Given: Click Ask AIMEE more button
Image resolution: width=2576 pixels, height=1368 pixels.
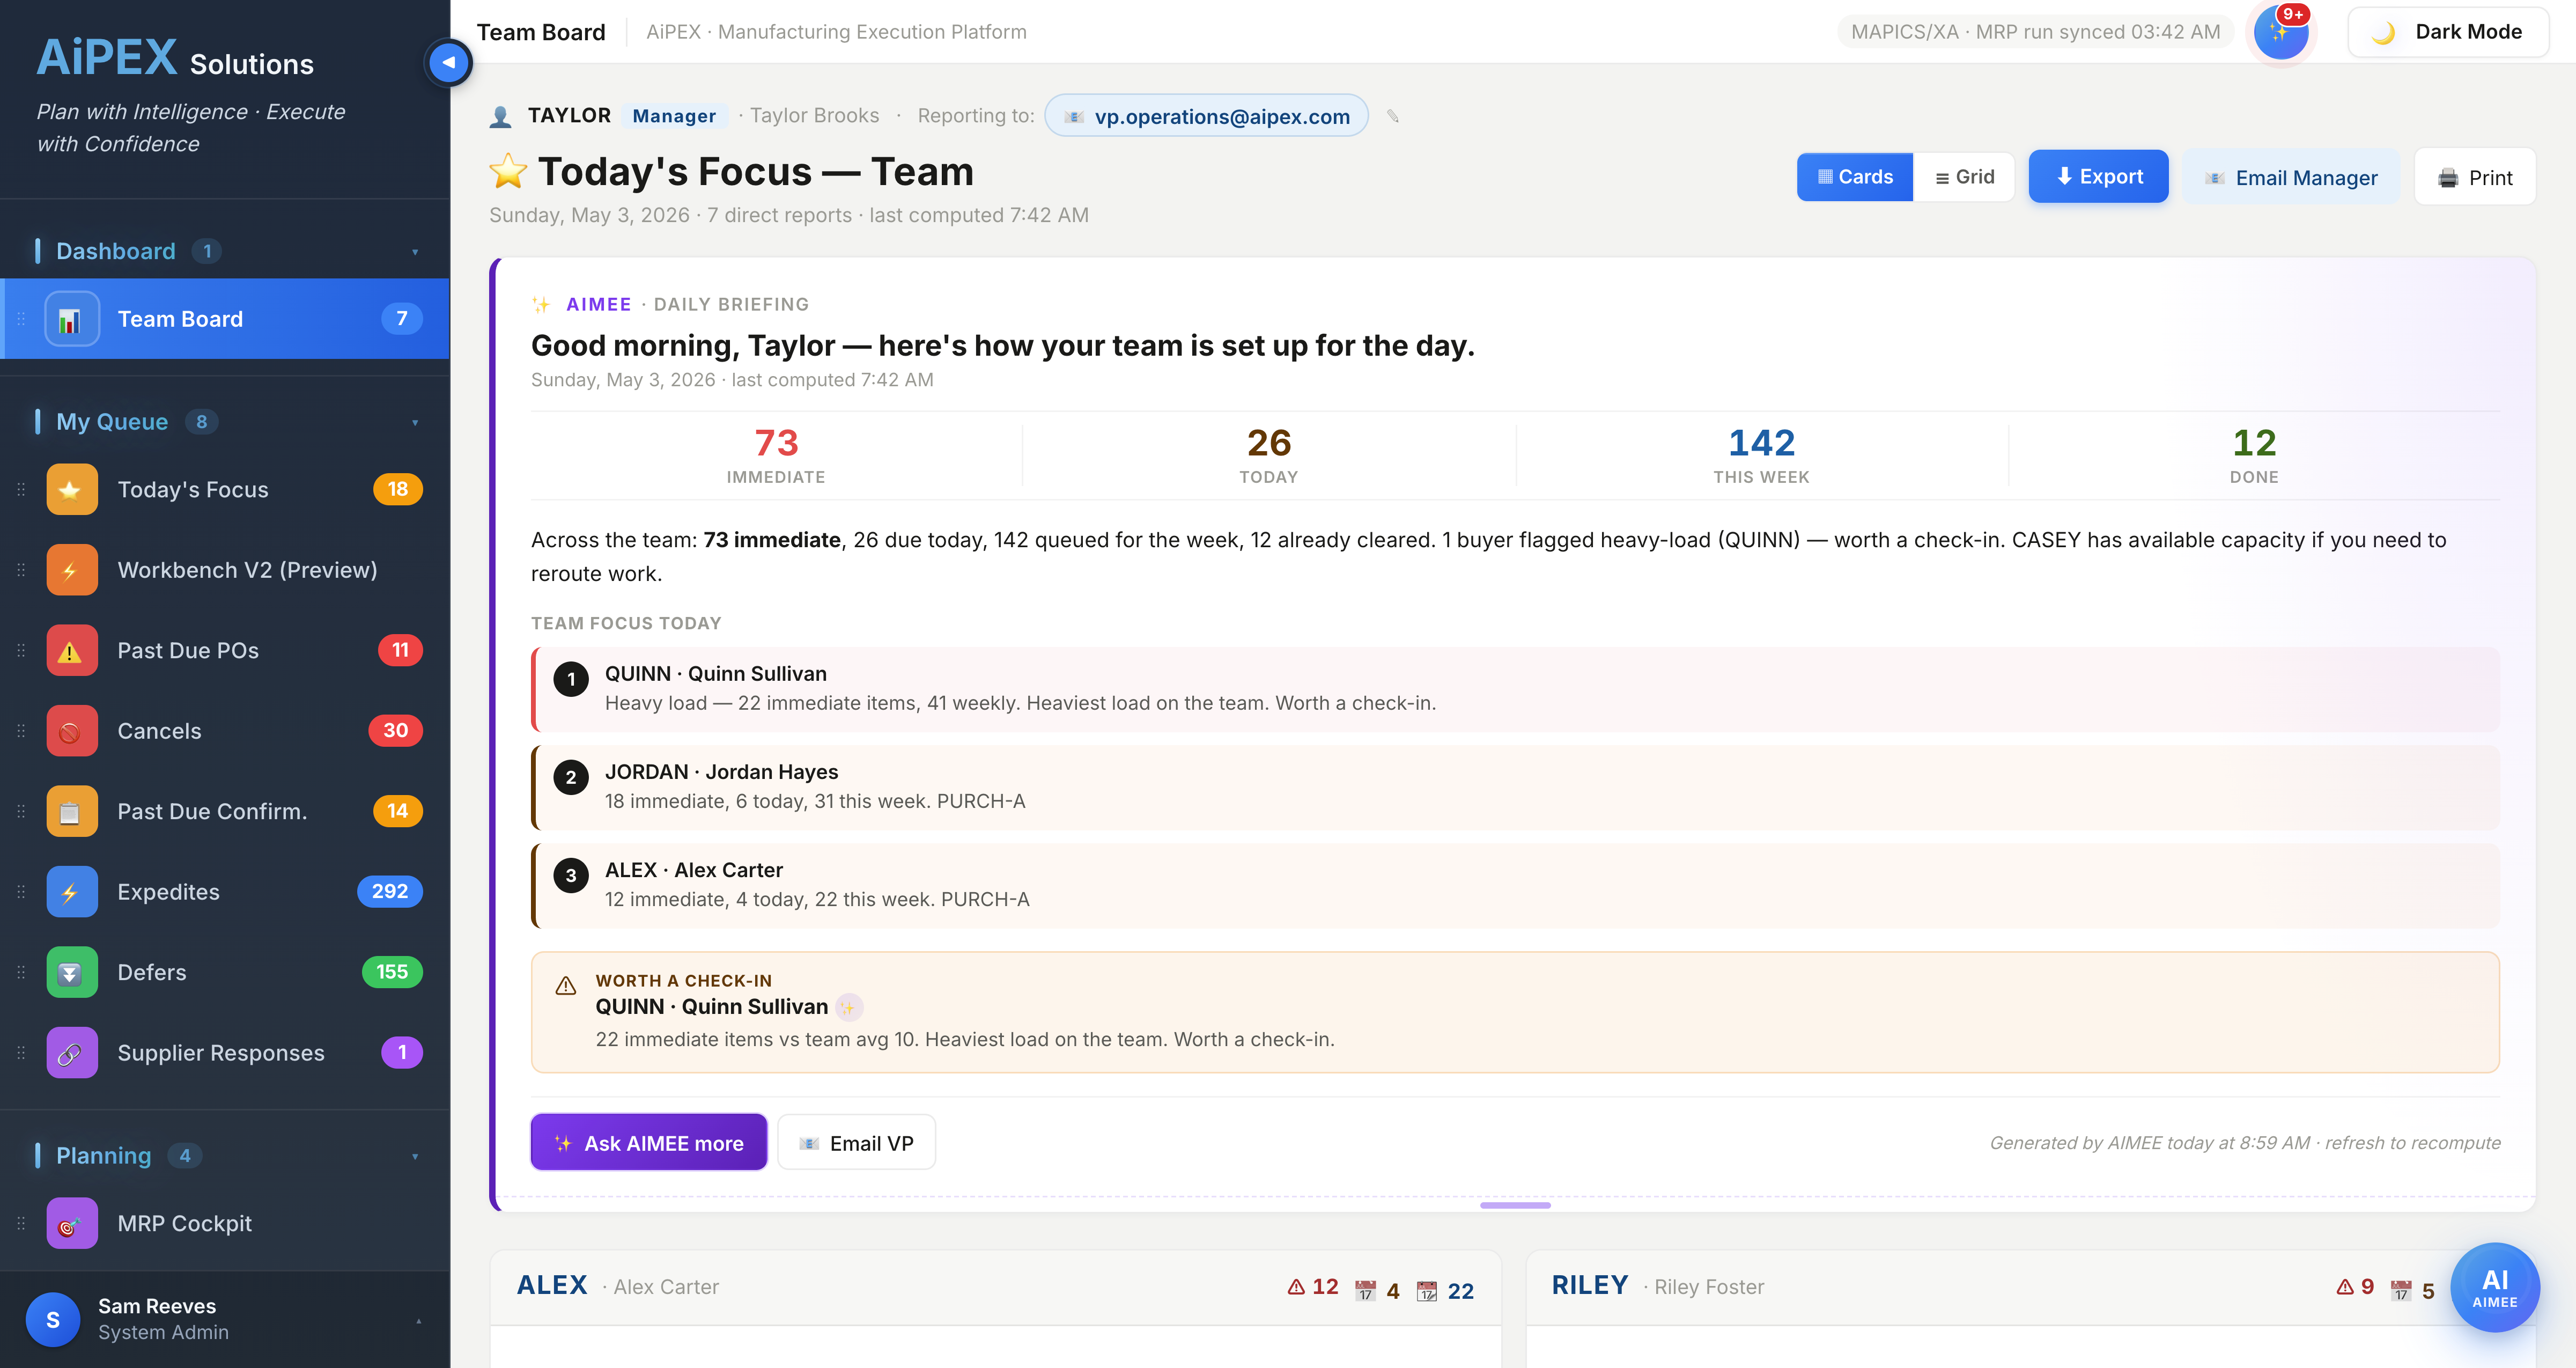Looking at the screenshot, I should point(649,1143).
